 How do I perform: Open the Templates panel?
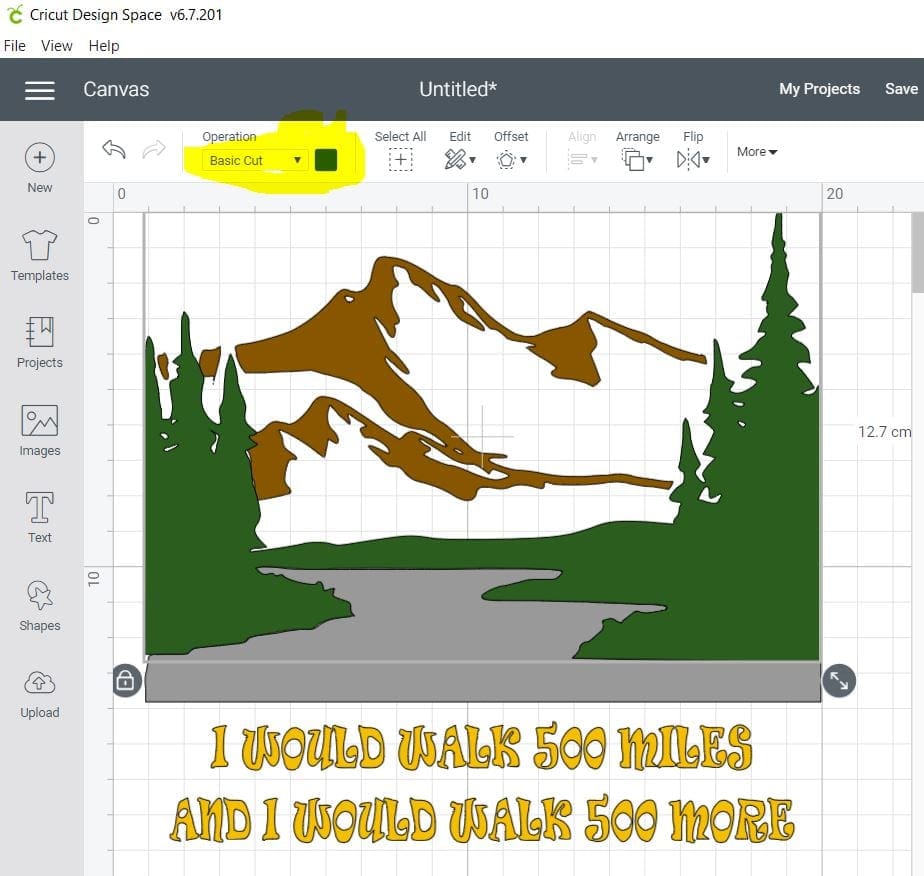[39, 256]
